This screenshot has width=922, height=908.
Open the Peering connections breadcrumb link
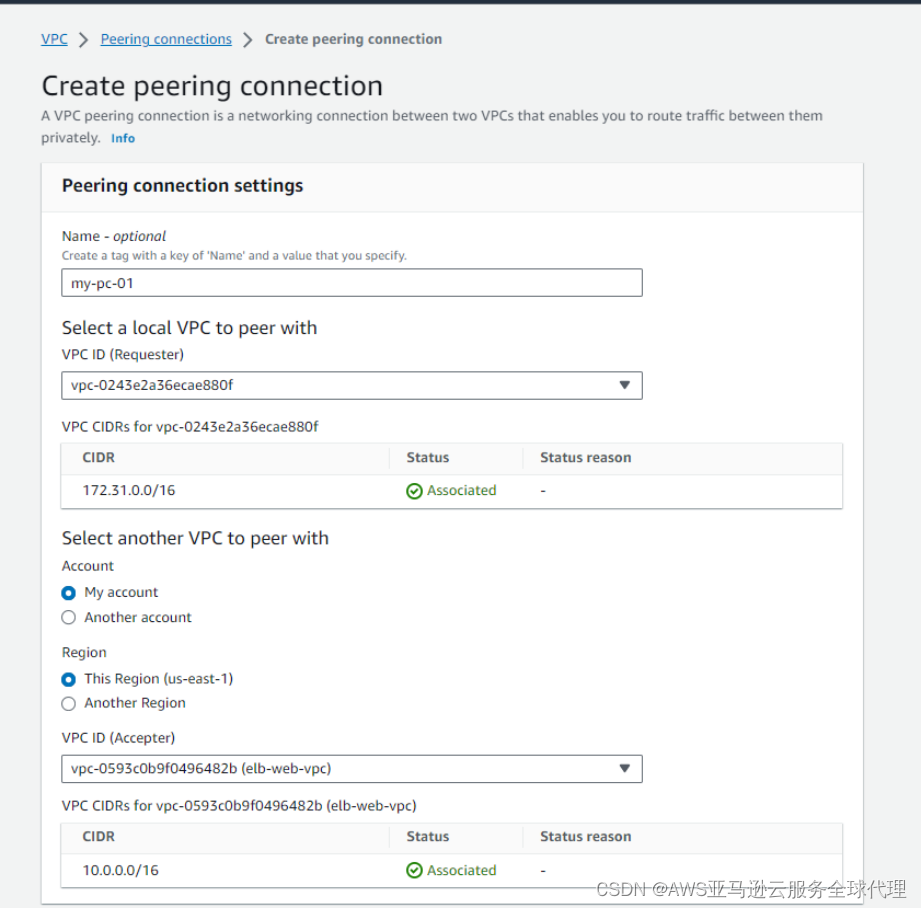(166, 39)
